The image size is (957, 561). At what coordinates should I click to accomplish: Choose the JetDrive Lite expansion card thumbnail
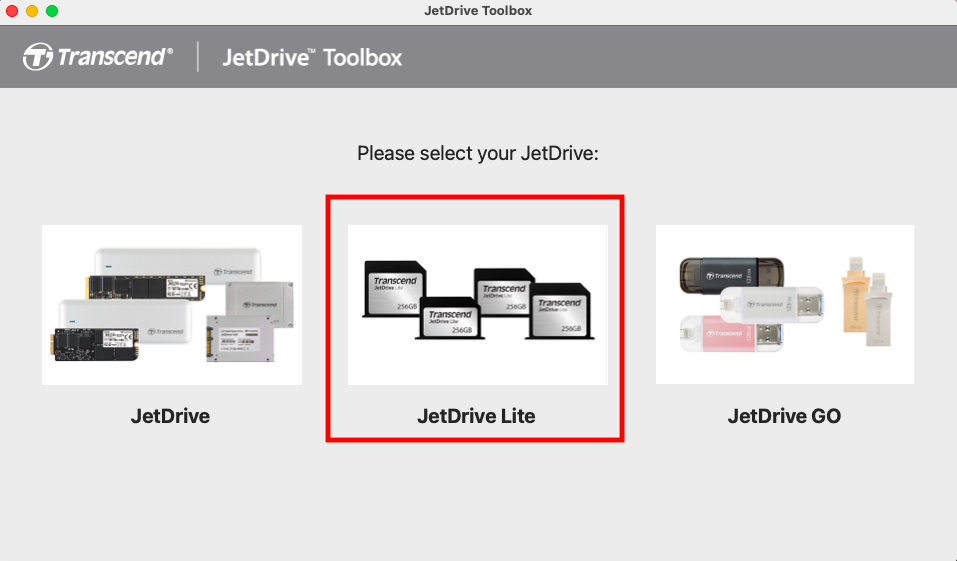click(x=477, y=305)
